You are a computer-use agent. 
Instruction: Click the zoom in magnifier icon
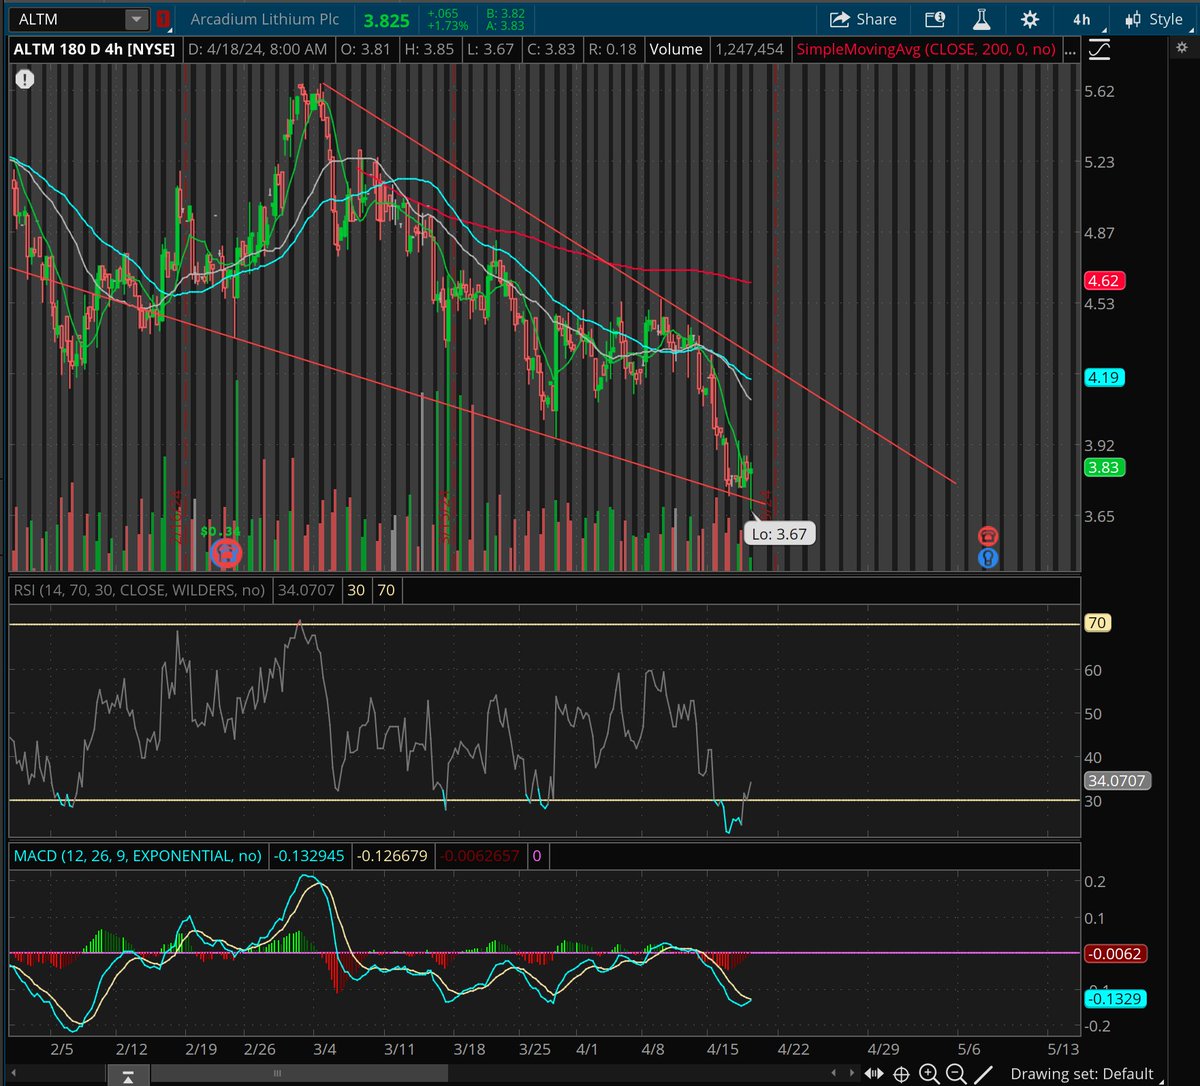[929, 1075]
